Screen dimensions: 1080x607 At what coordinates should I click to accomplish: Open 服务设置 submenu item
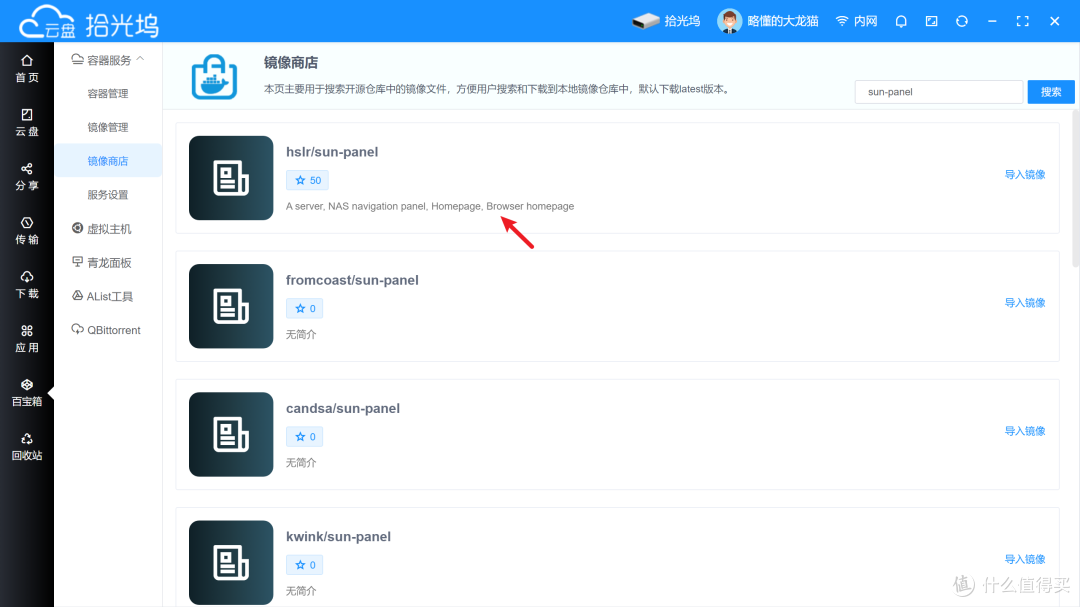(108, 195)
